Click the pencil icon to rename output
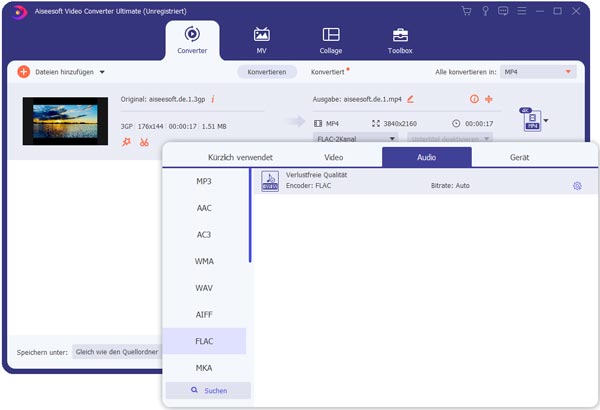Image resolution: width=600 pixels, height=410 pixels. [410, 99]
